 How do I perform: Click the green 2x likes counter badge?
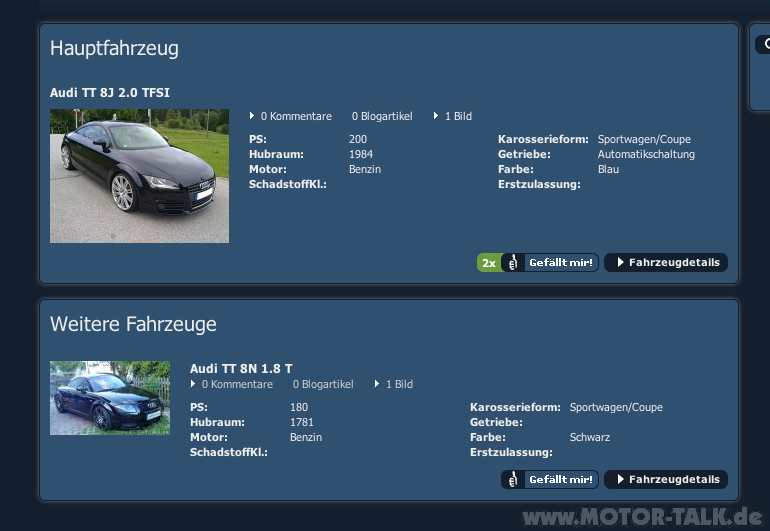(488, 263)
